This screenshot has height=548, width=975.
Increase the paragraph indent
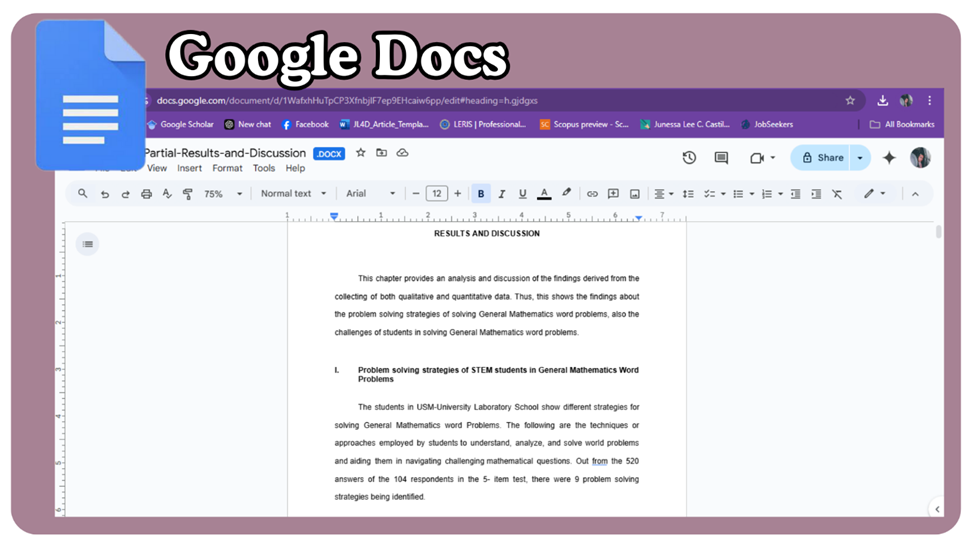click(x=816, y=194)
